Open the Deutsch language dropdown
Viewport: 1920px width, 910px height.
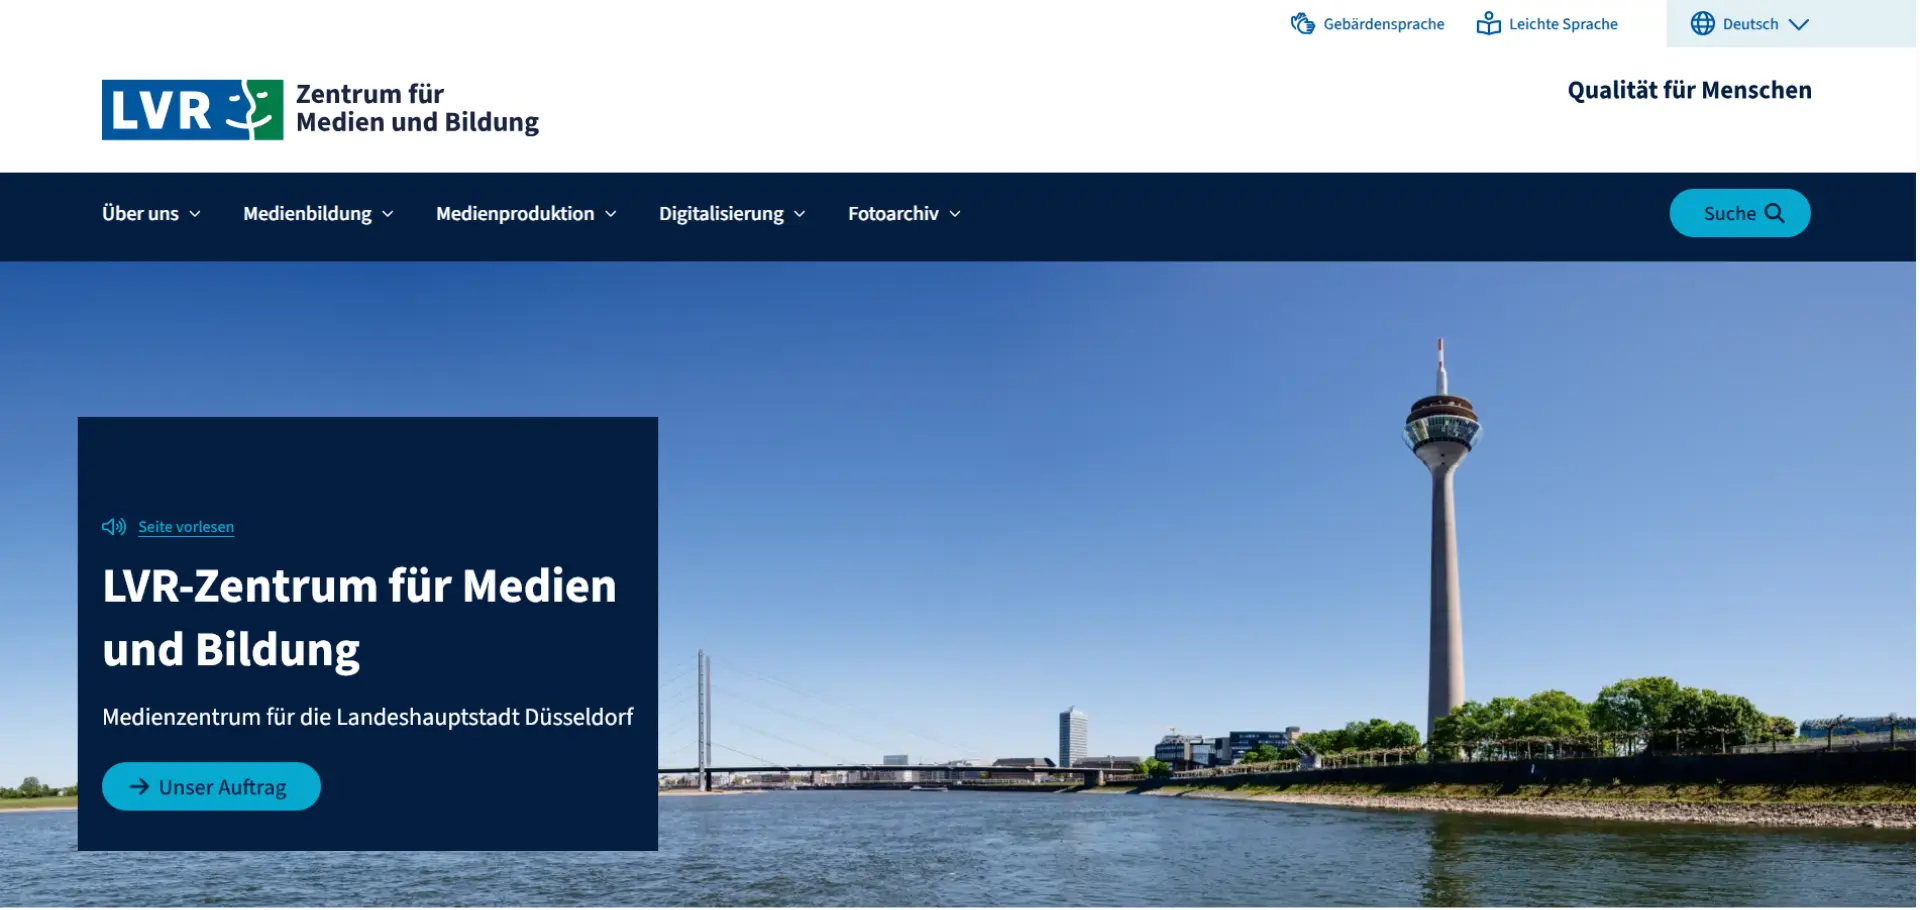coord(1750,24)
